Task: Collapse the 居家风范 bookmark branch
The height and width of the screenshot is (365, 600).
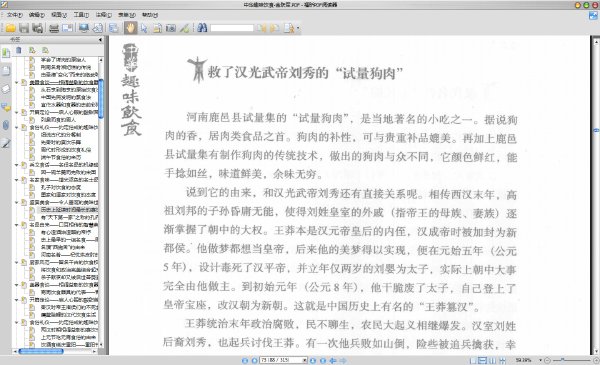Action: point(16,262)
